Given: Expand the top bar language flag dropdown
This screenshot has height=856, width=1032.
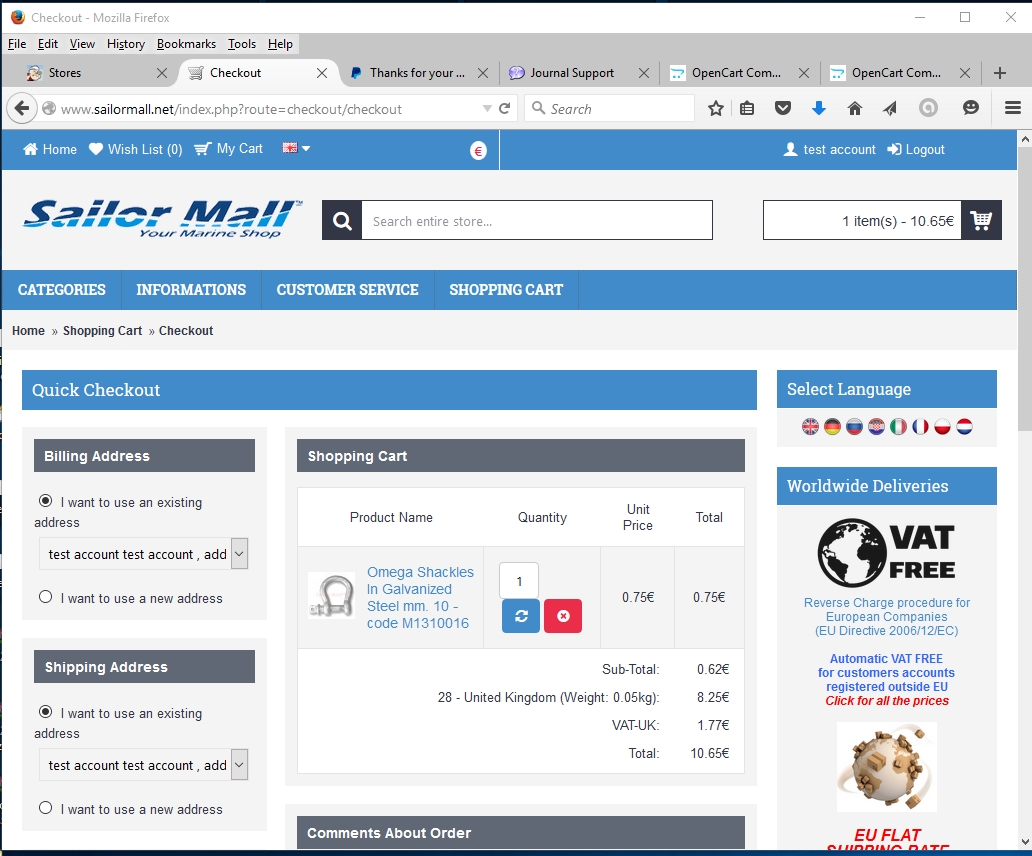Looking at the screenshot, I should [x=296, y=148].
